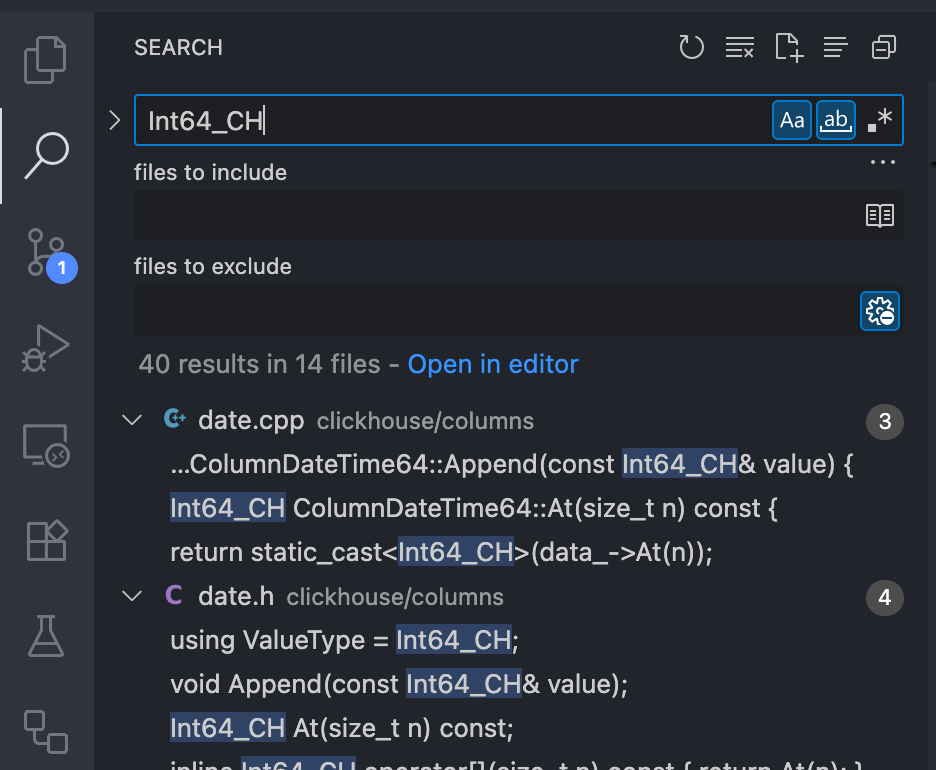Select the using ValueType = Int64_CH match
Screen dimensions: 936x770
(344, 640)
